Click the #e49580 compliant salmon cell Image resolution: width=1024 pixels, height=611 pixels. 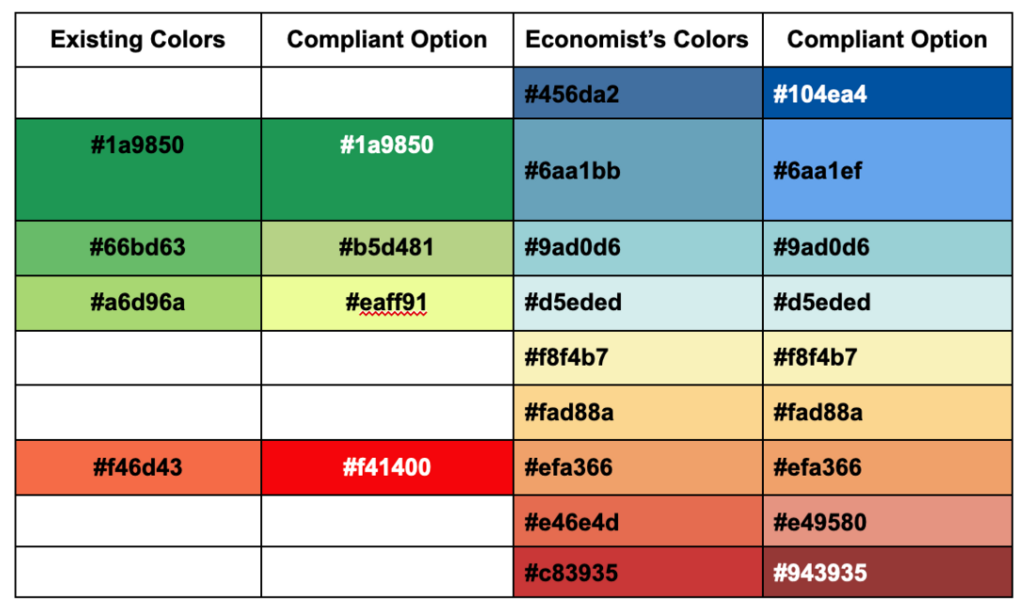pos(888,521)
